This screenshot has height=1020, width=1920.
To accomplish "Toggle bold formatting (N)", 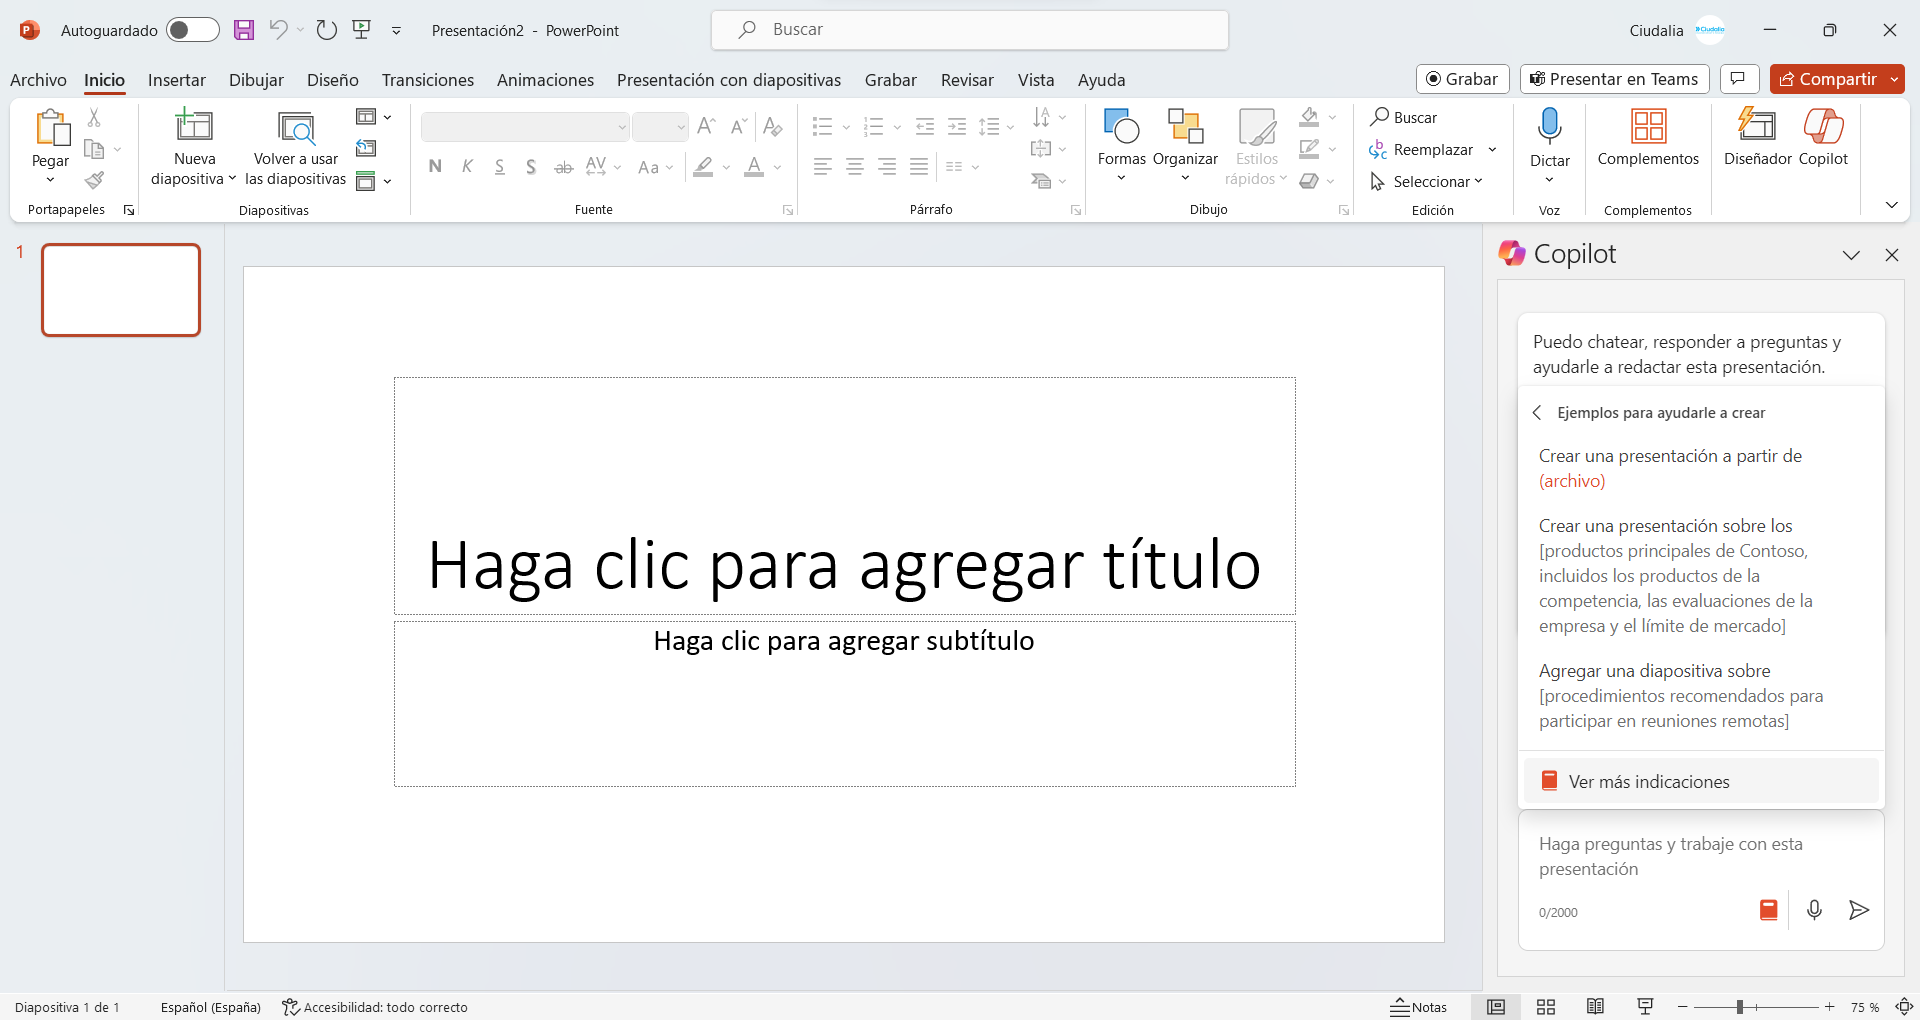I will [x=435, y=167].
